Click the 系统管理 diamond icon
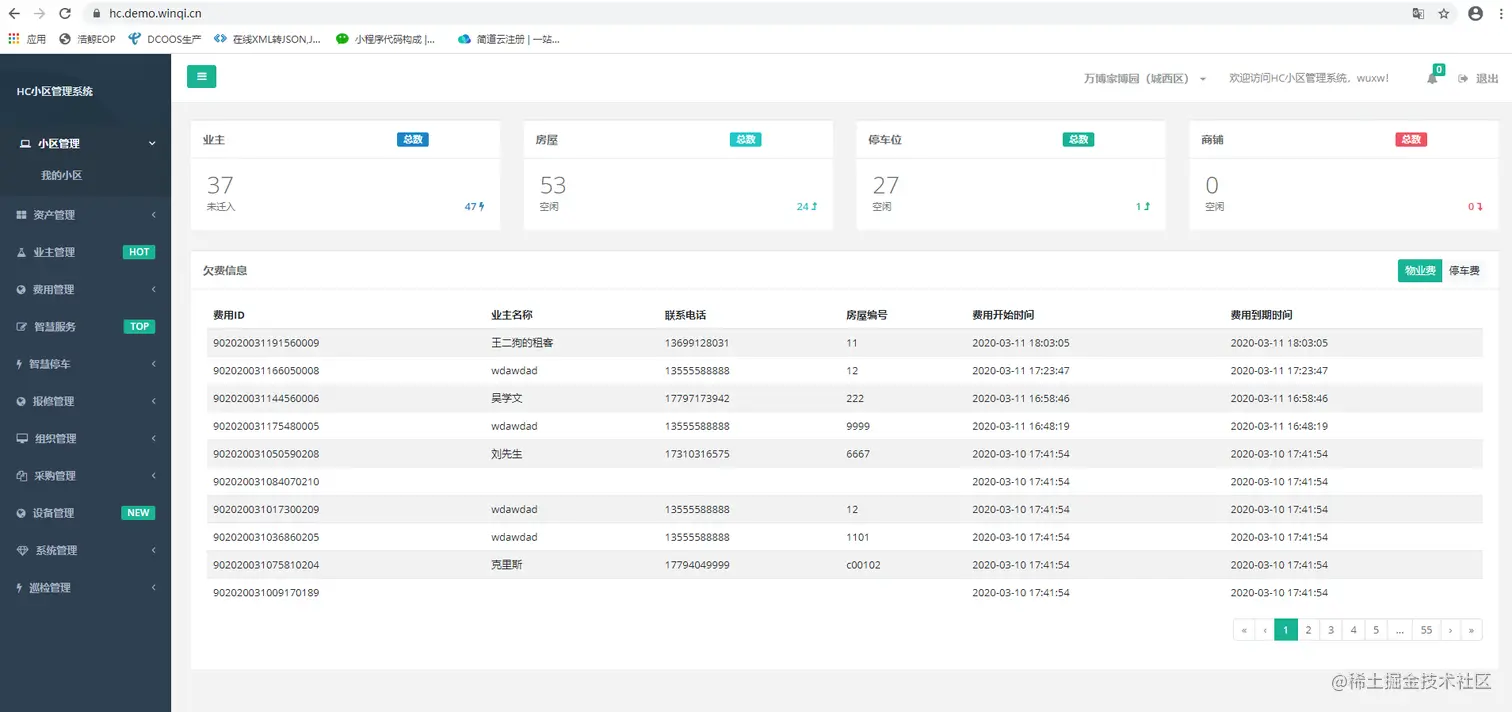Image resolution: width=1512 pixels, height=712 pixels. click(x=23, y=550)
